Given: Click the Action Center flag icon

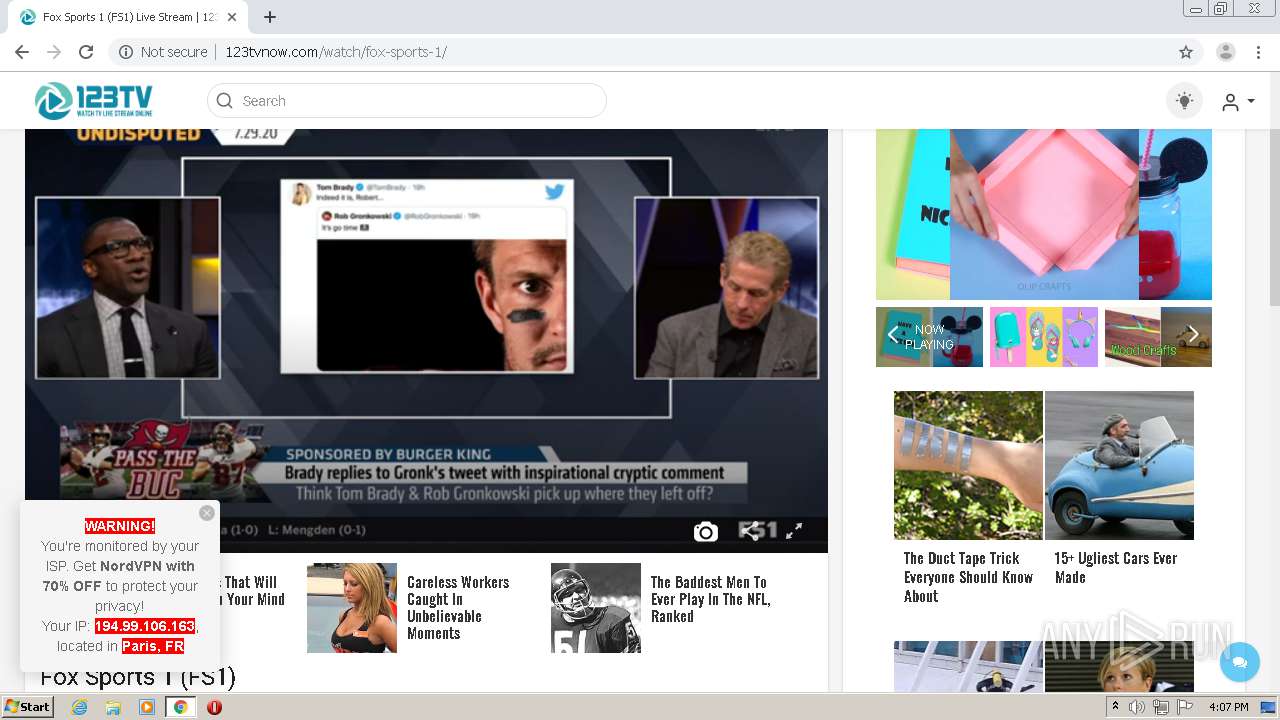Looking at the screenshot, I should 1185,707.
